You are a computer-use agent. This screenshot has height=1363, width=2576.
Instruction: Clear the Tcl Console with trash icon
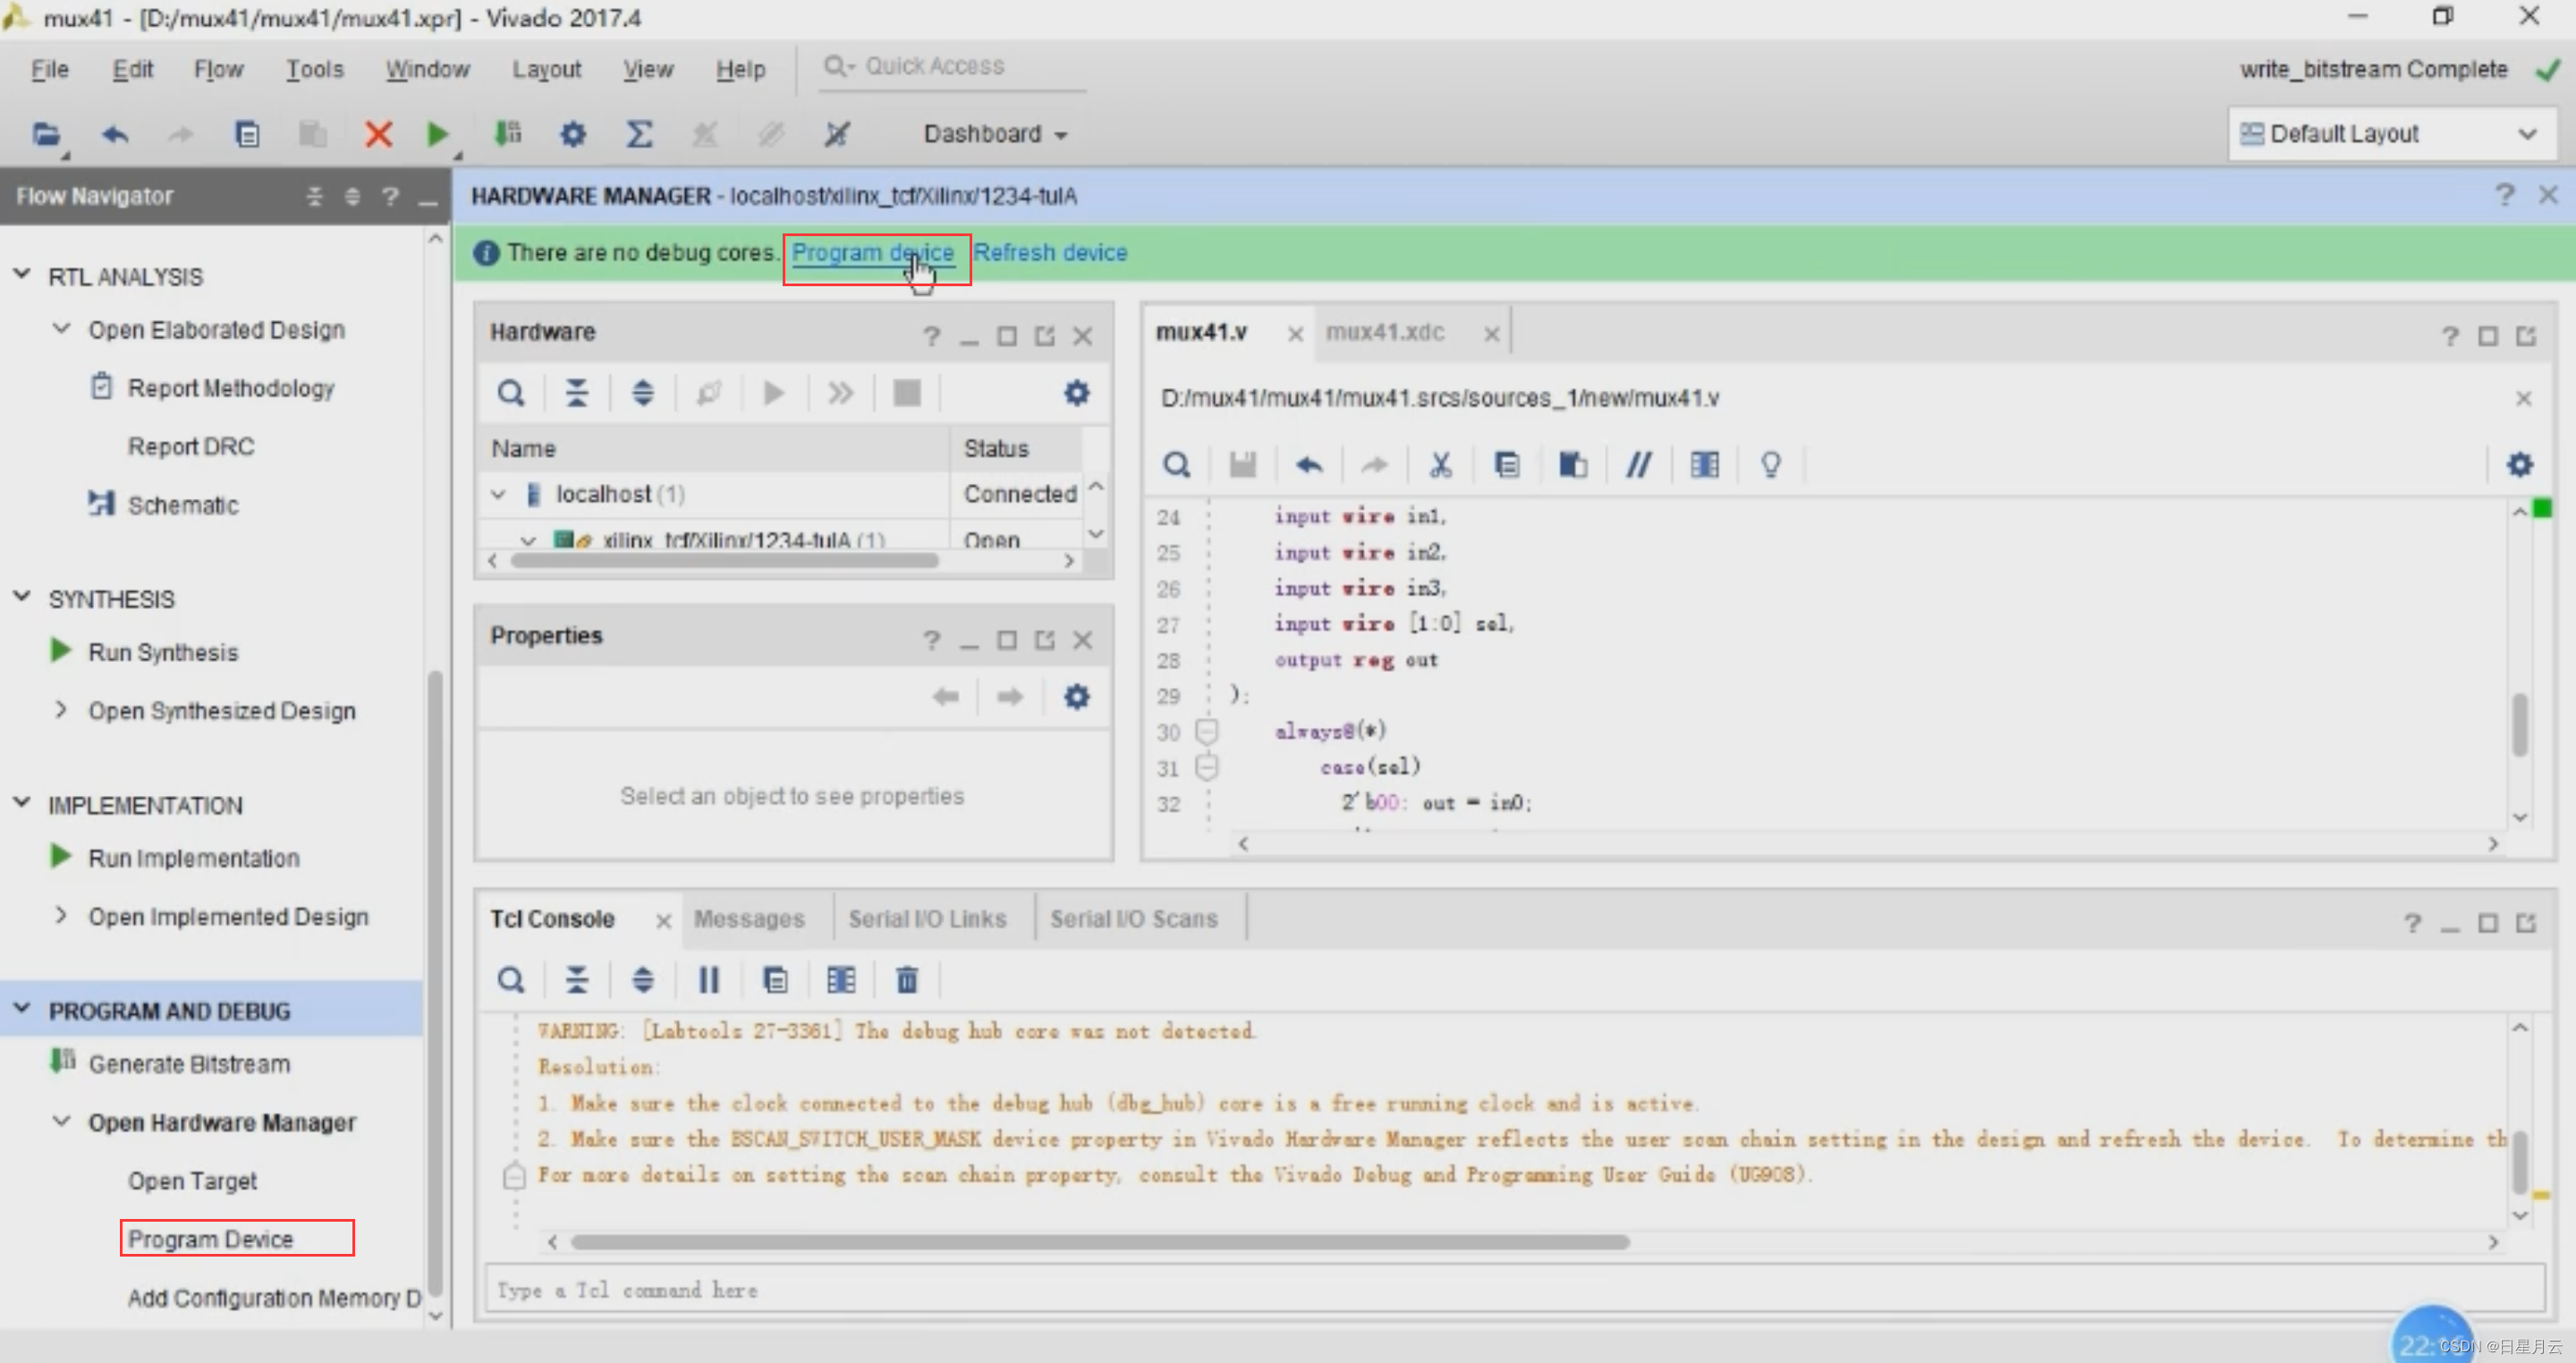(x=906, y=980)
